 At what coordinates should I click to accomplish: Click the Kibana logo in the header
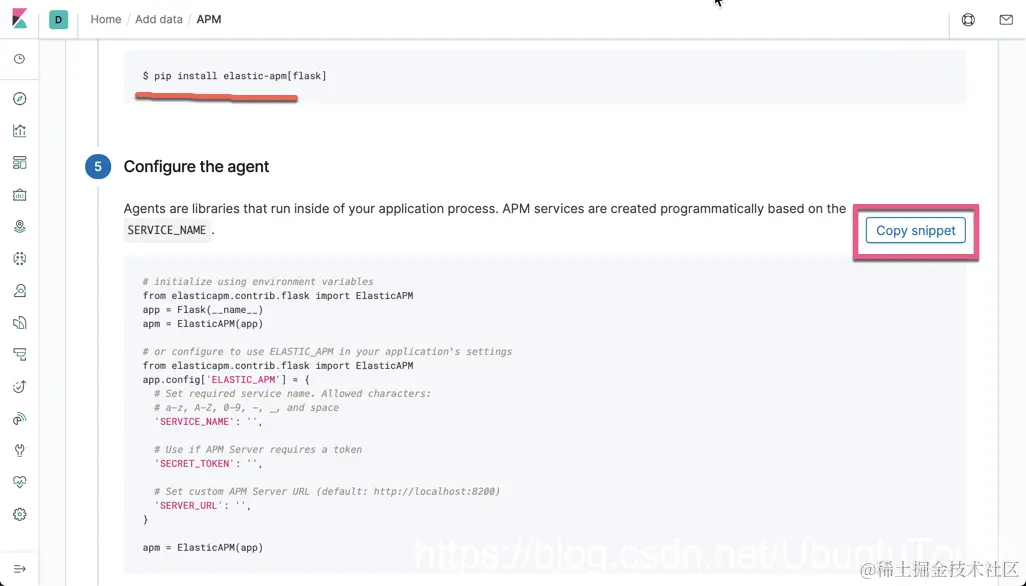tap(20, 19)
